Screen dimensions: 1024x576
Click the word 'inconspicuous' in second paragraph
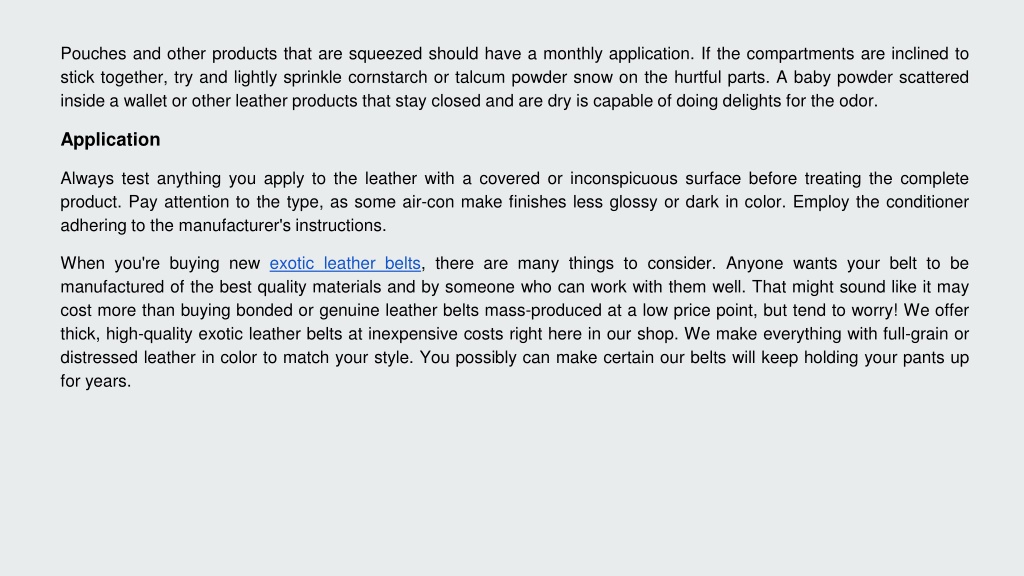coord(623,179)
